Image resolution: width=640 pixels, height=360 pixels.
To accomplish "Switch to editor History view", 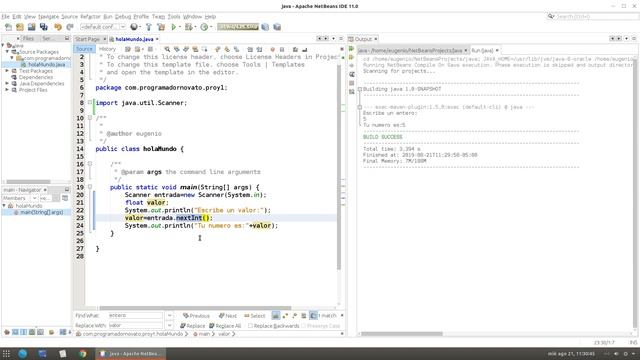I will (x=107, y=49).
